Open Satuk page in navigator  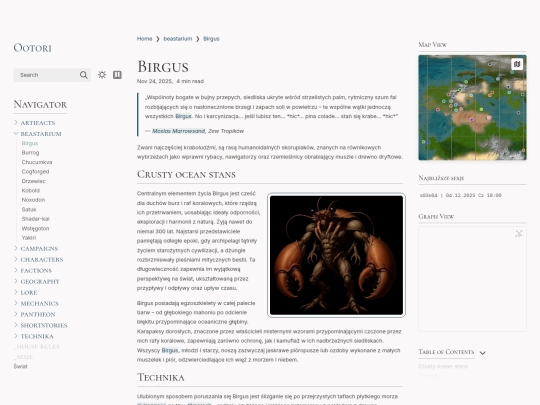[x=29, y=209]
